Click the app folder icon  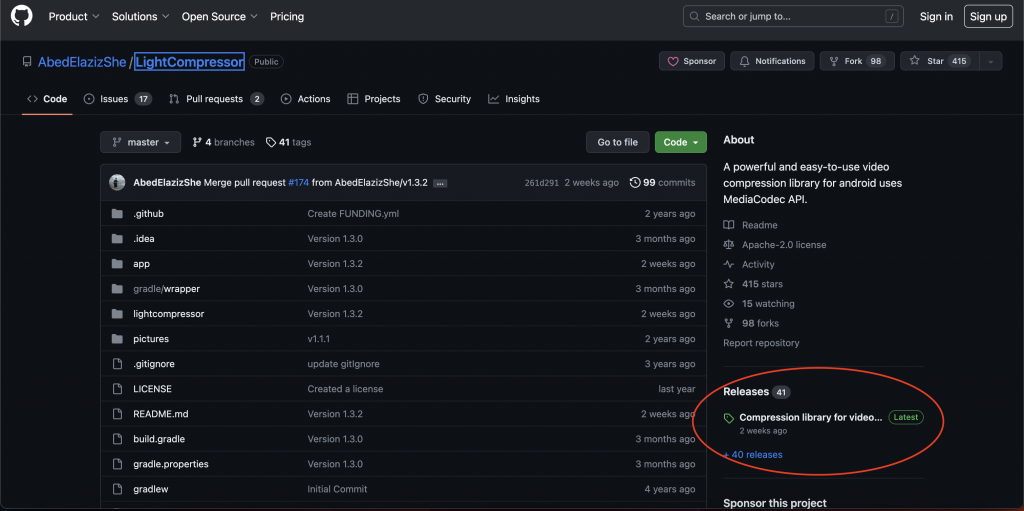point(118,264)
